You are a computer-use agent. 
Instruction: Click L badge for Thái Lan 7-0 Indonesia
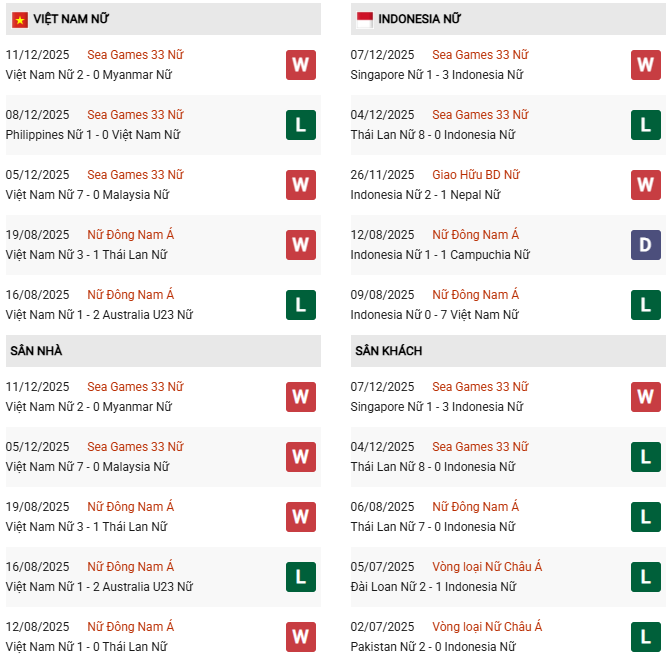645,517
